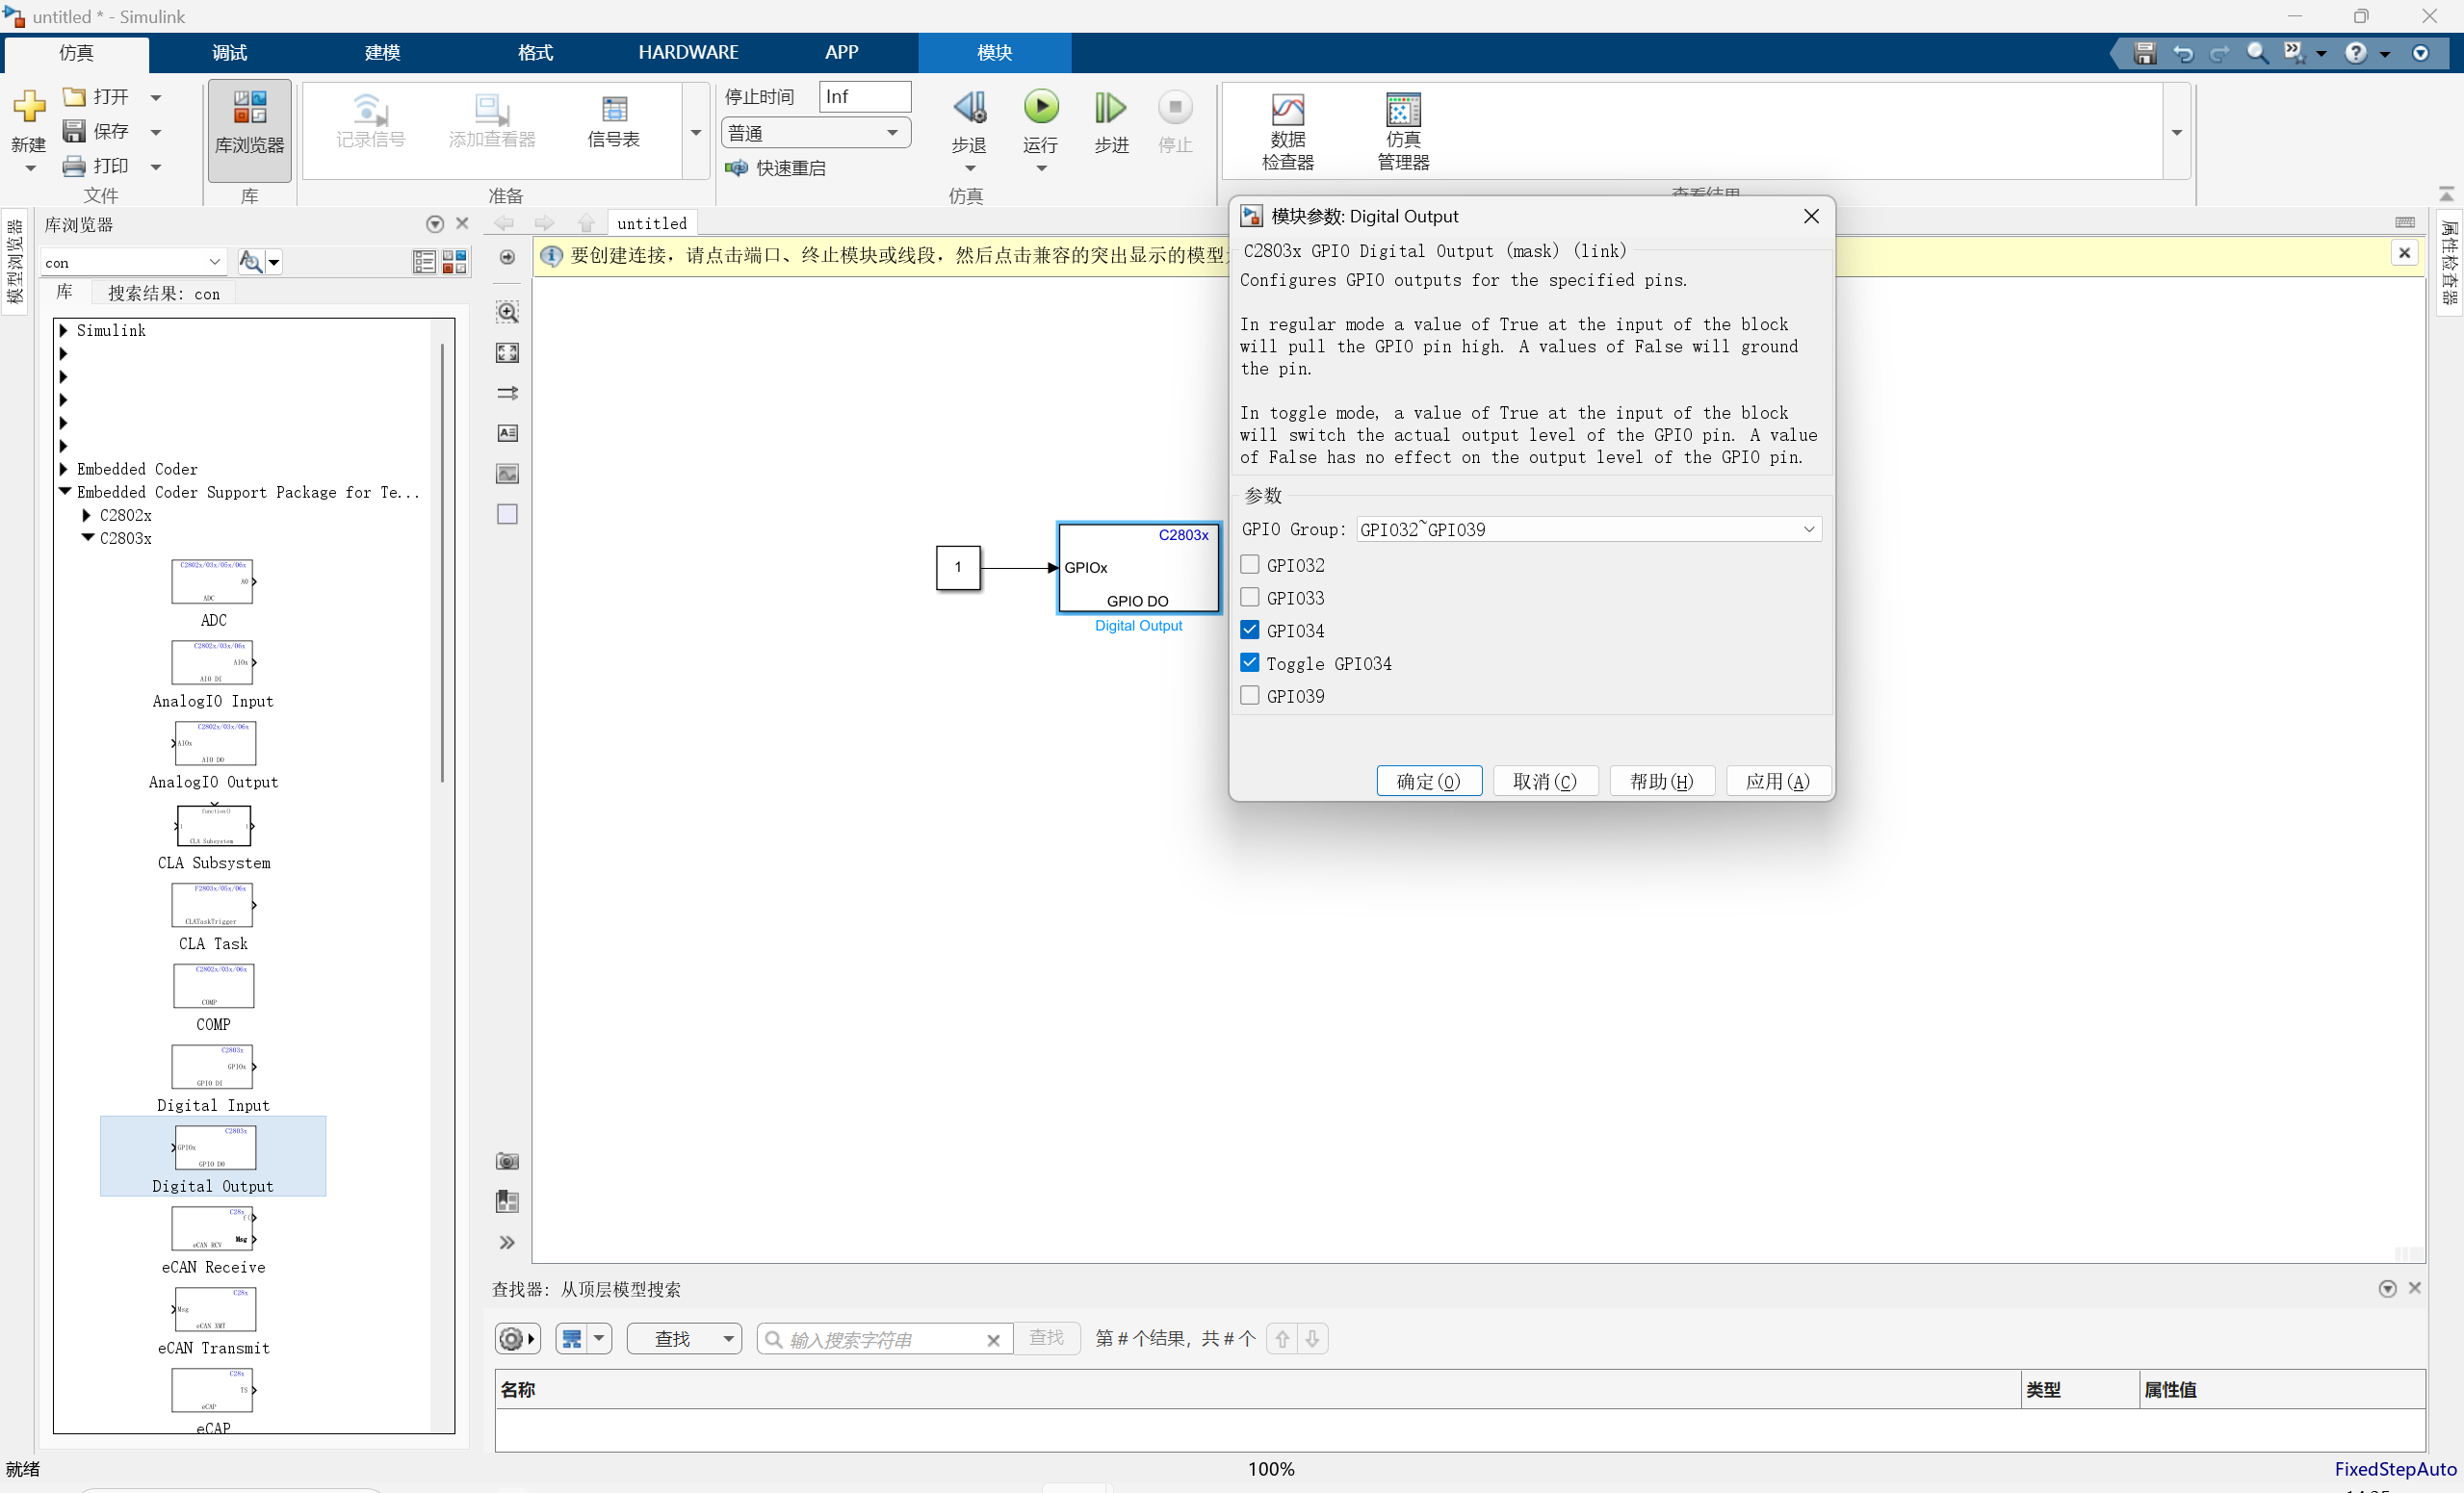Switch to the HARDWARE ribbon tab

(688, 52)
